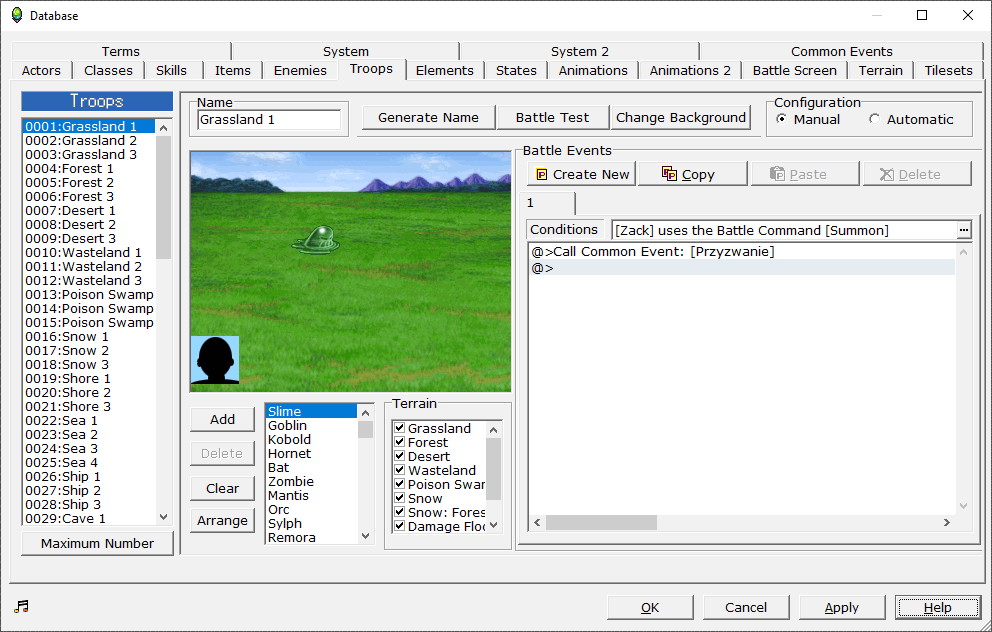The width and height of the screenshot is (992, 632).
Task: Create New battle event page
Action: tap(582, 174)
